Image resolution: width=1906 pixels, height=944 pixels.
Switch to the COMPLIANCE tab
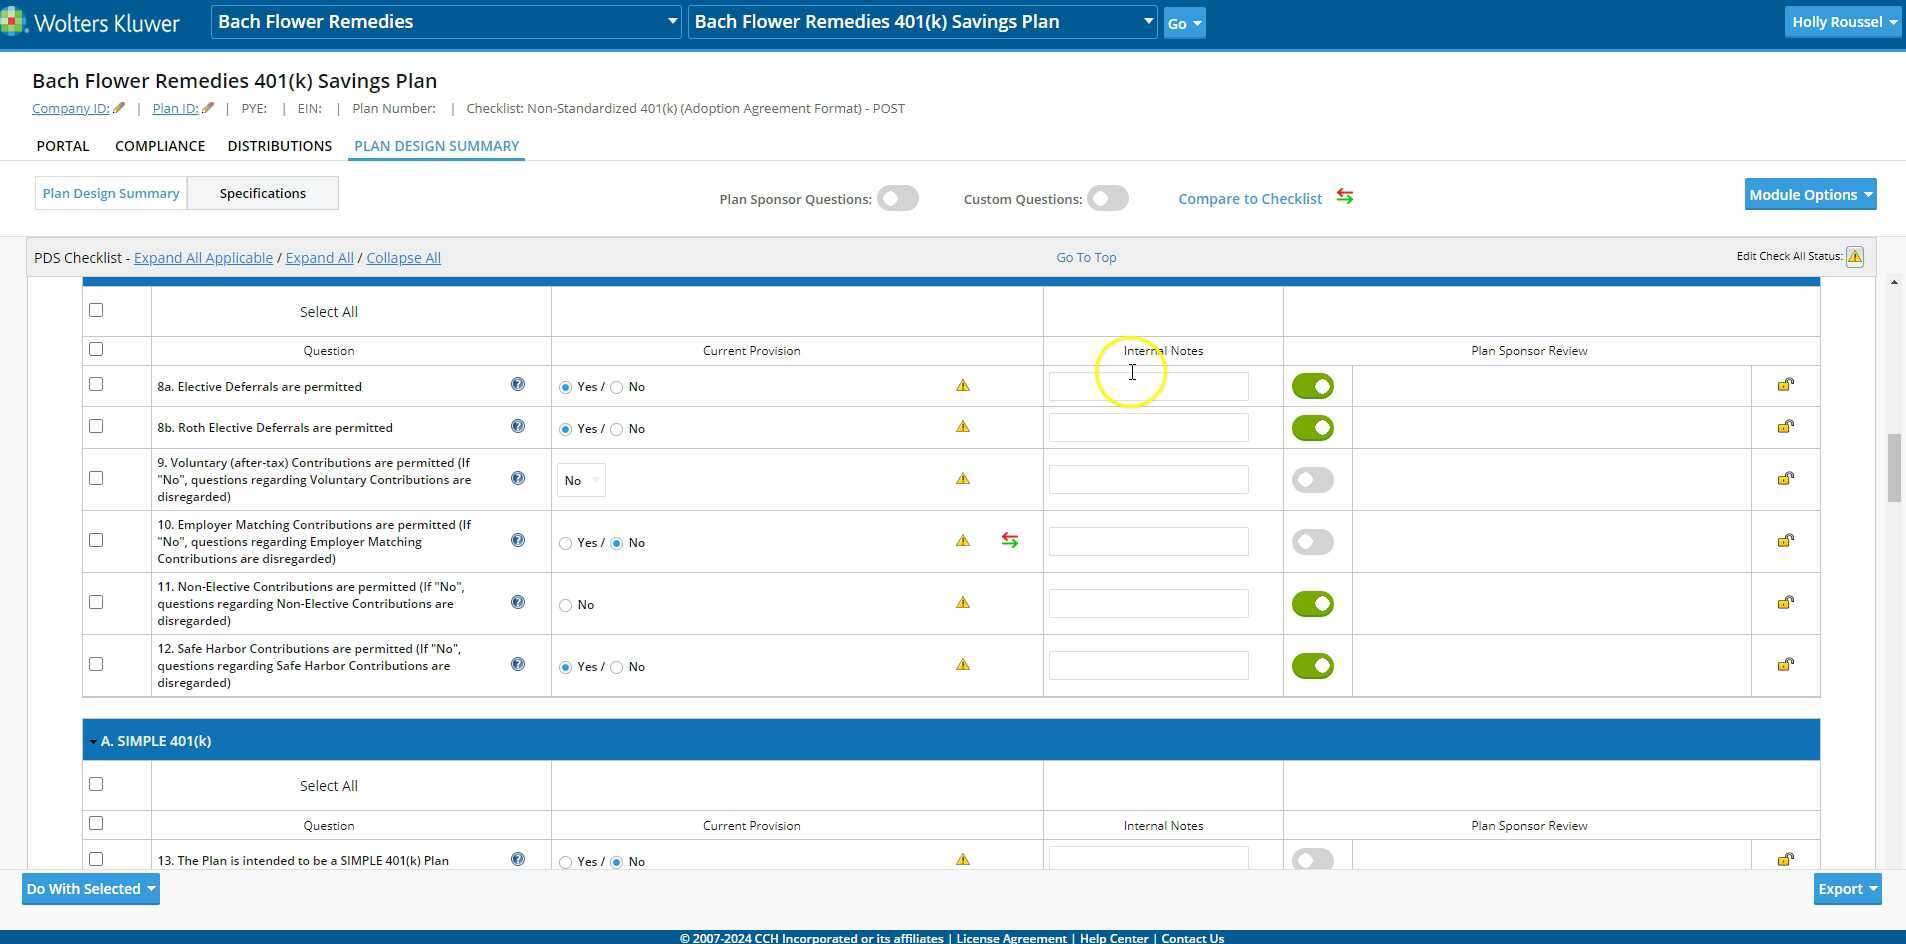160,146
